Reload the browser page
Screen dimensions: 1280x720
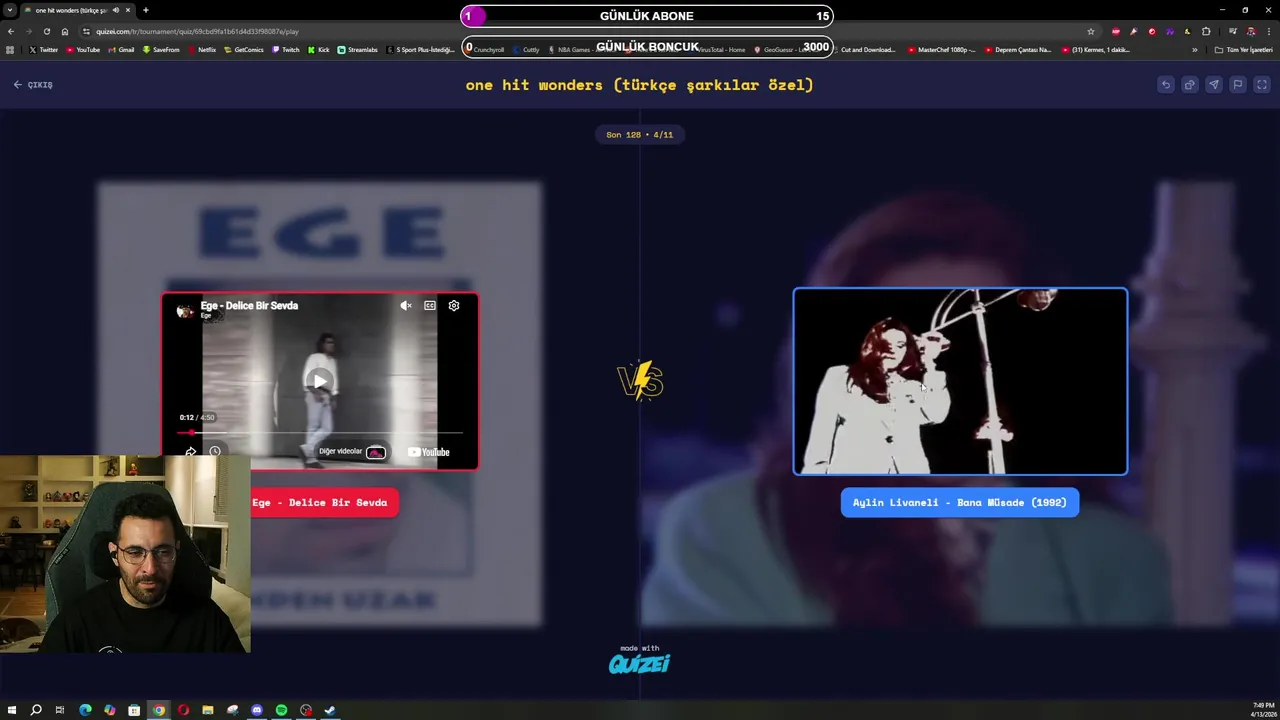point(46,31)
